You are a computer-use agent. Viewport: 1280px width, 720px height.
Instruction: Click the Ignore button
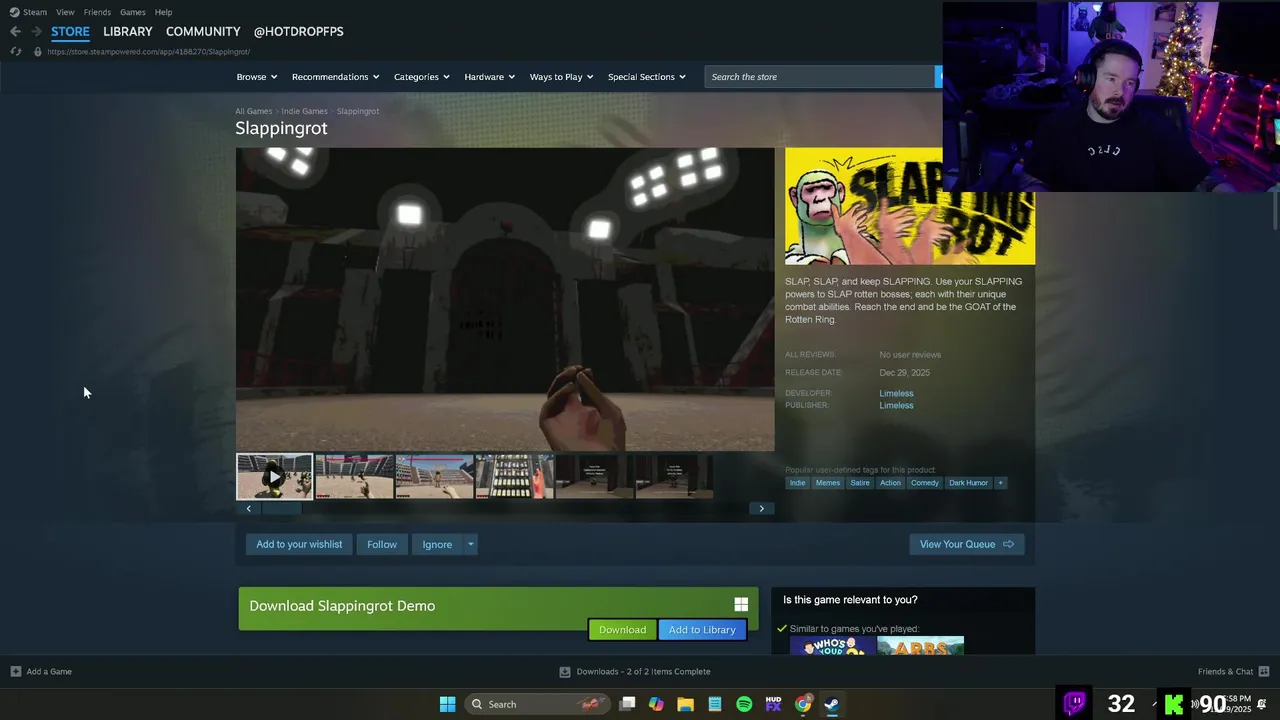pyautogui.click(x=437, y=544)
